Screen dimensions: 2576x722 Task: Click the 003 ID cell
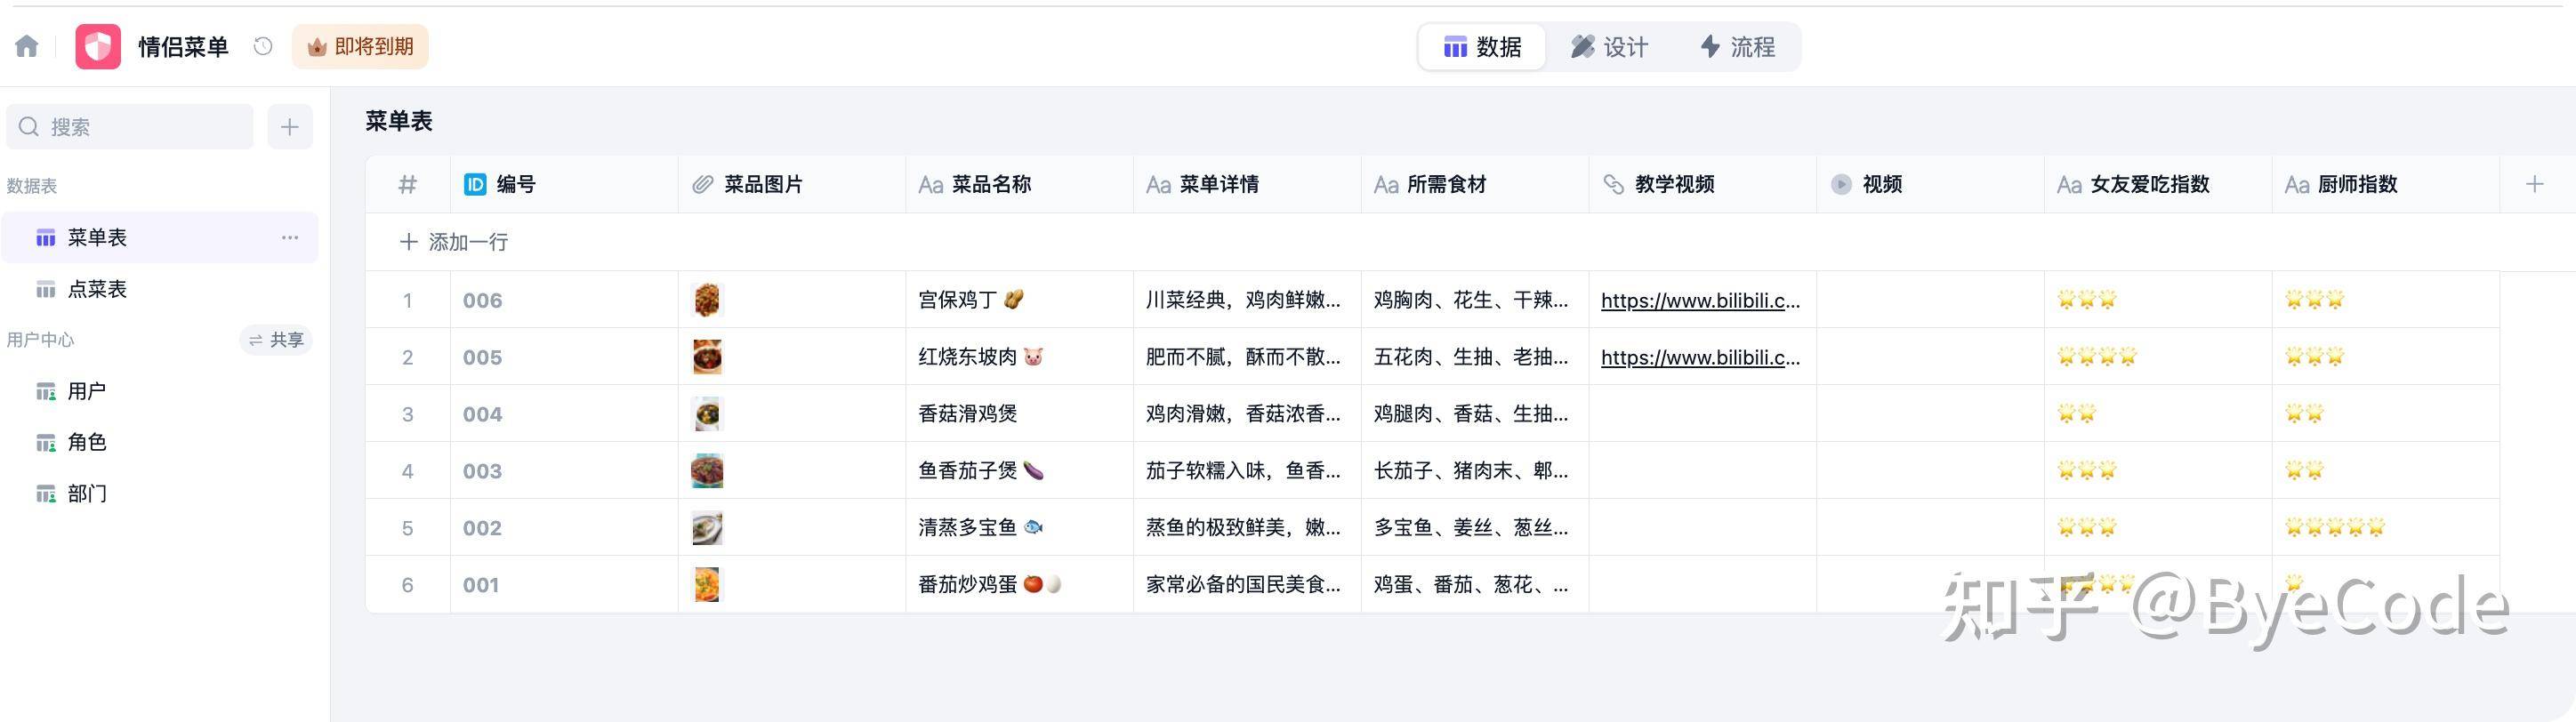pyautogui.click(x=564, y=471)
